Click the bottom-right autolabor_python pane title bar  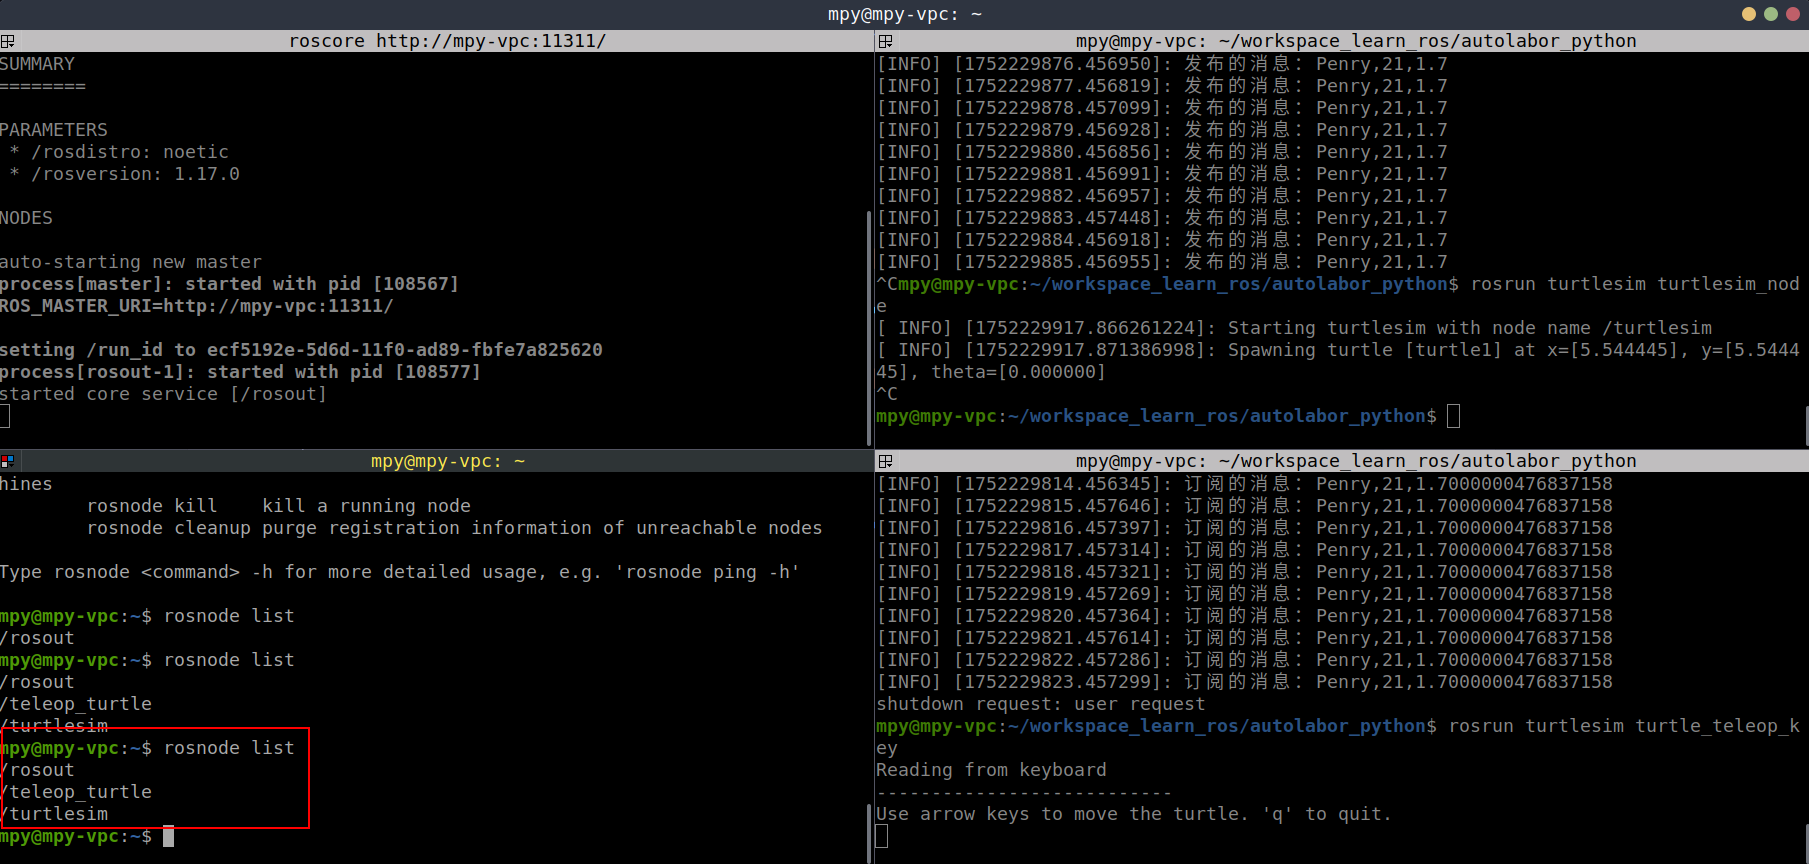[1355, 461]
